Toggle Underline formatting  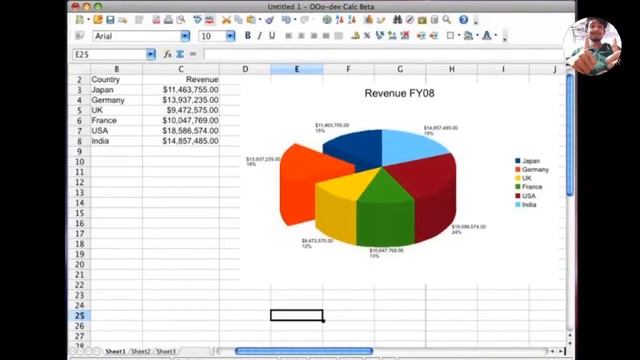pos(272,36)
